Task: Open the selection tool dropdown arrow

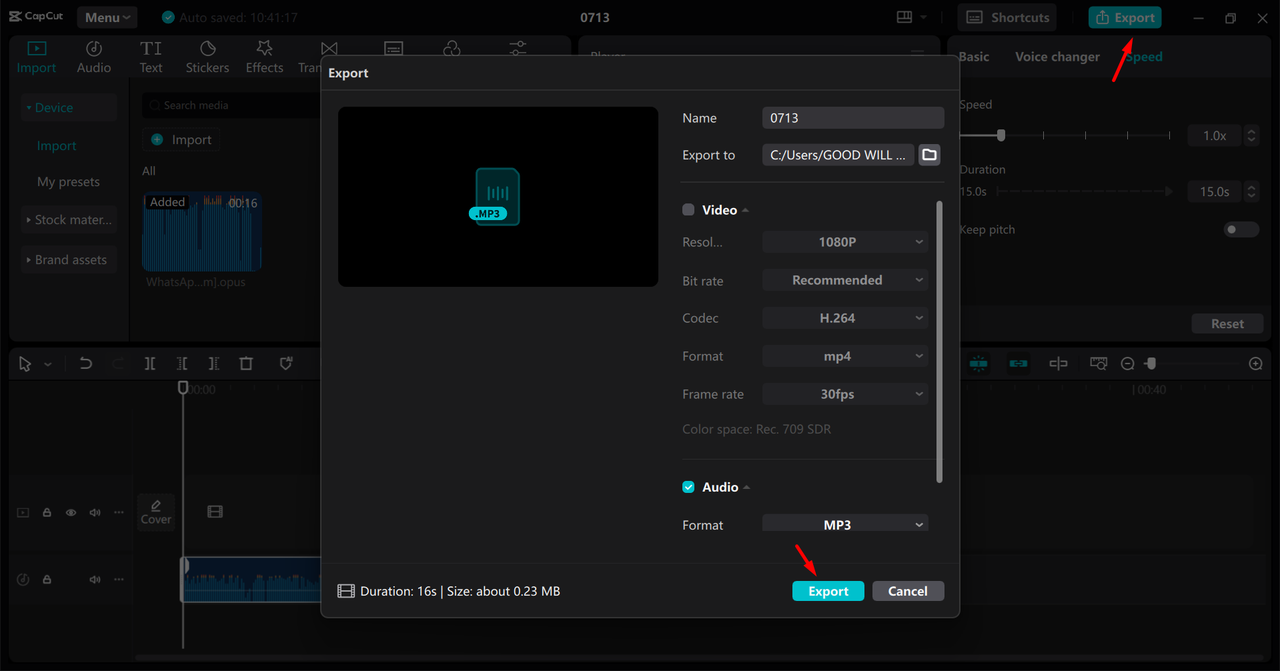Action: pos(47,365)
